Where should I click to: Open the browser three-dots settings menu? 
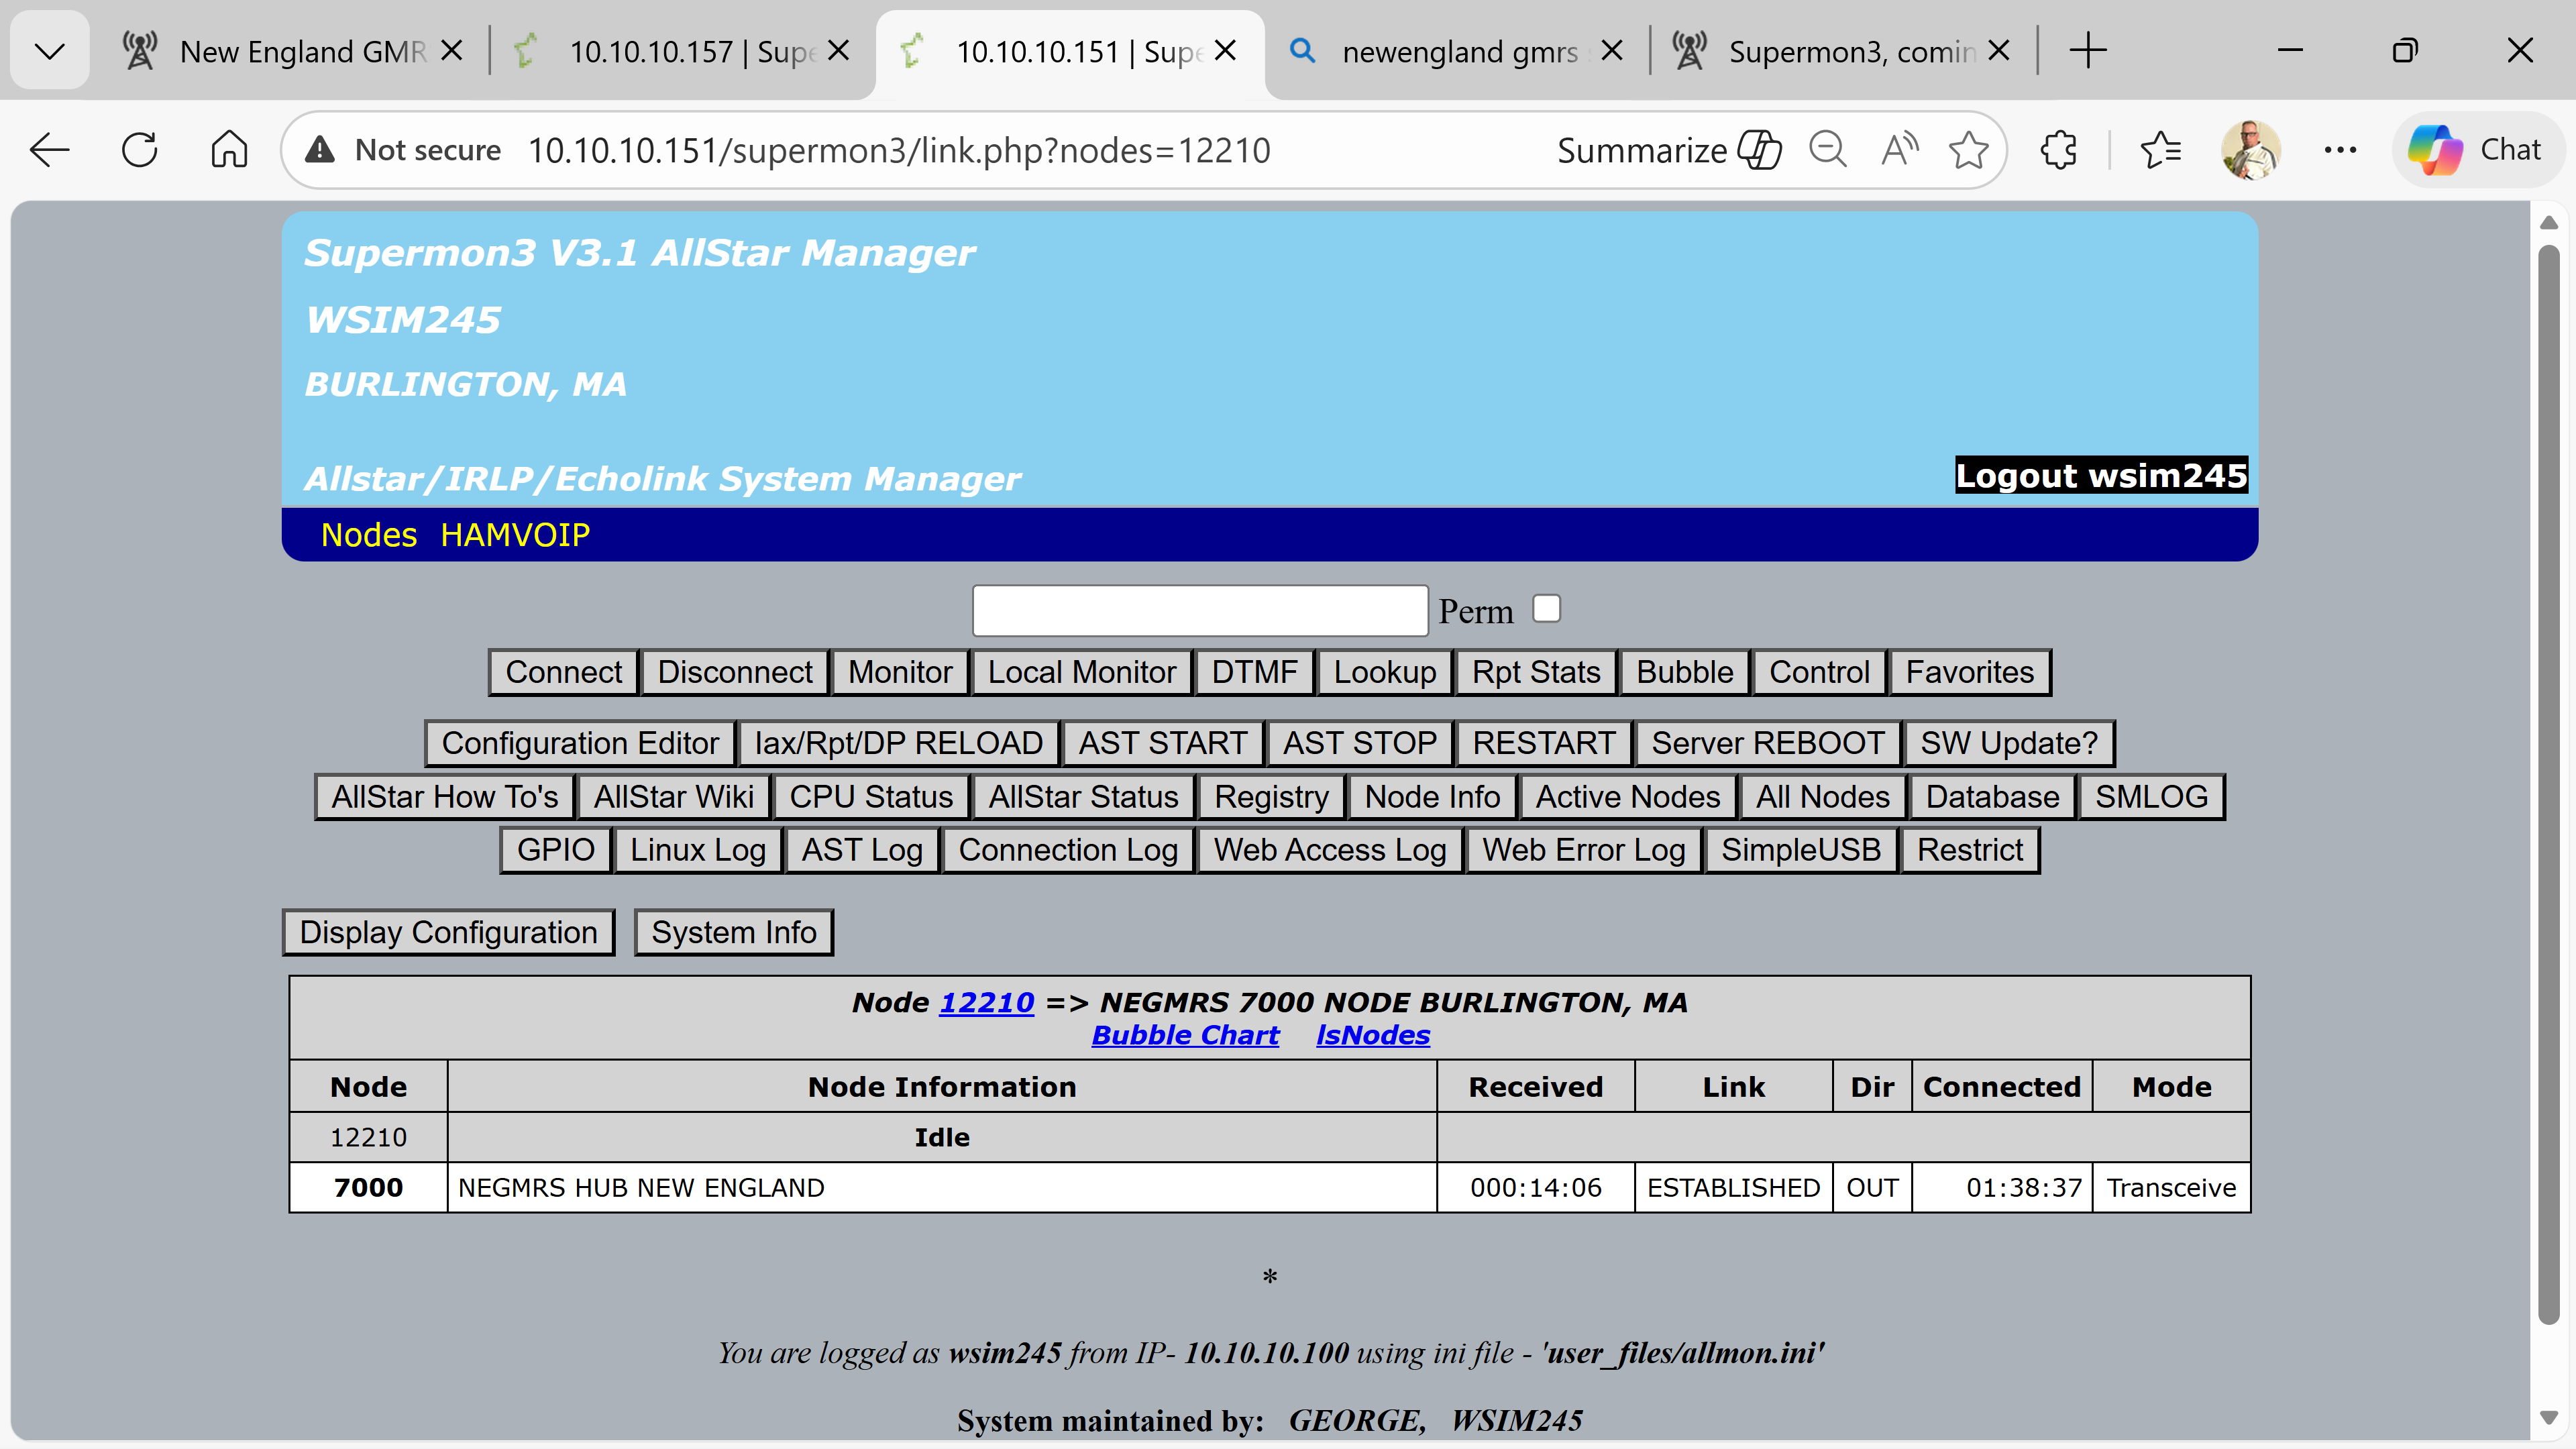pos(2339,150)
